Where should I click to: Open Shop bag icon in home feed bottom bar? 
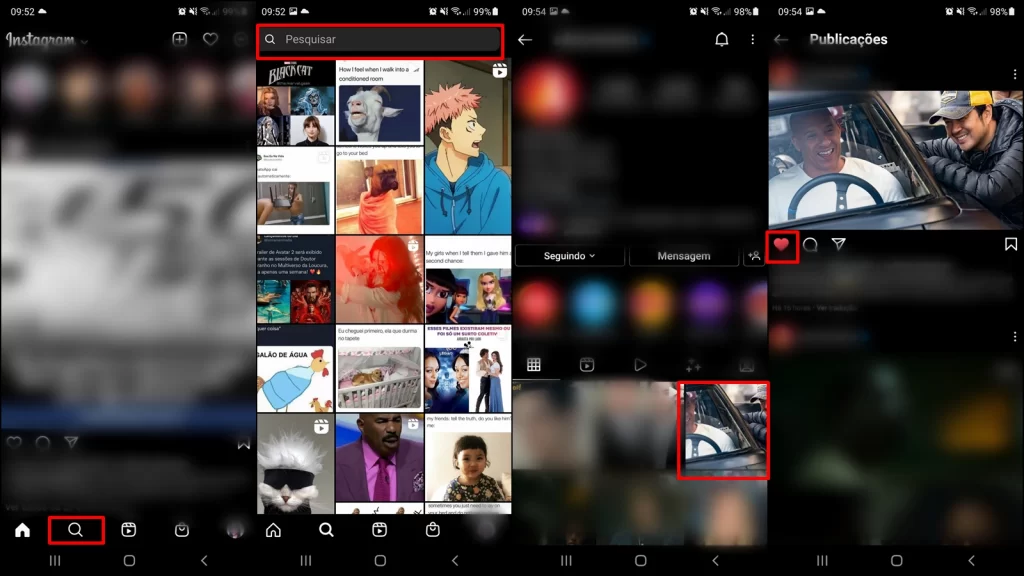[x=182, y=530]
